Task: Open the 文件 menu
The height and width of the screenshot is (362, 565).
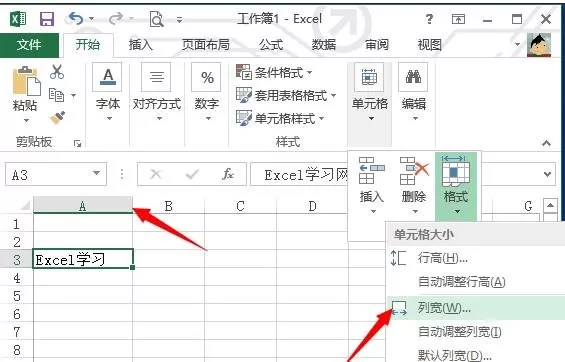Action: 29,45
